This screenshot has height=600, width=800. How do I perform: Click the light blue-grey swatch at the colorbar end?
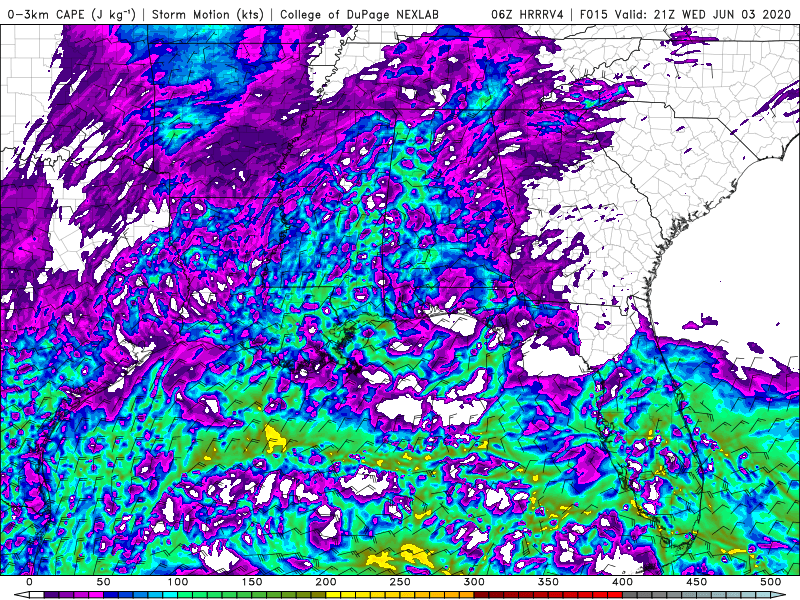[x=763, y=595]
